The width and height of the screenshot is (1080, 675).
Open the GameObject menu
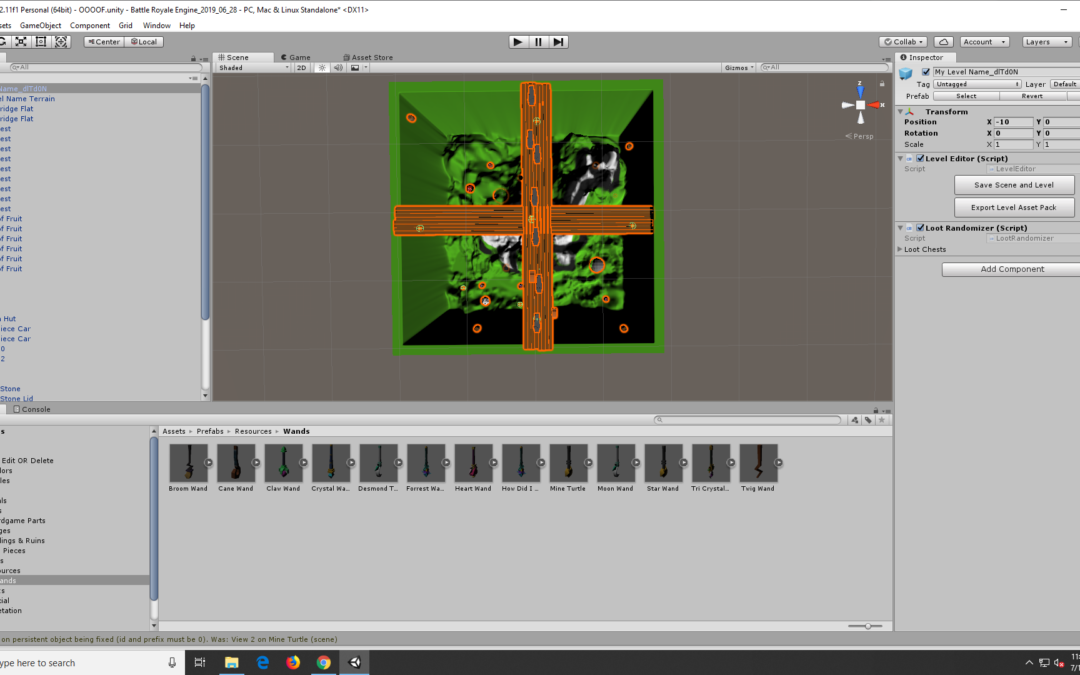point(41,25)
